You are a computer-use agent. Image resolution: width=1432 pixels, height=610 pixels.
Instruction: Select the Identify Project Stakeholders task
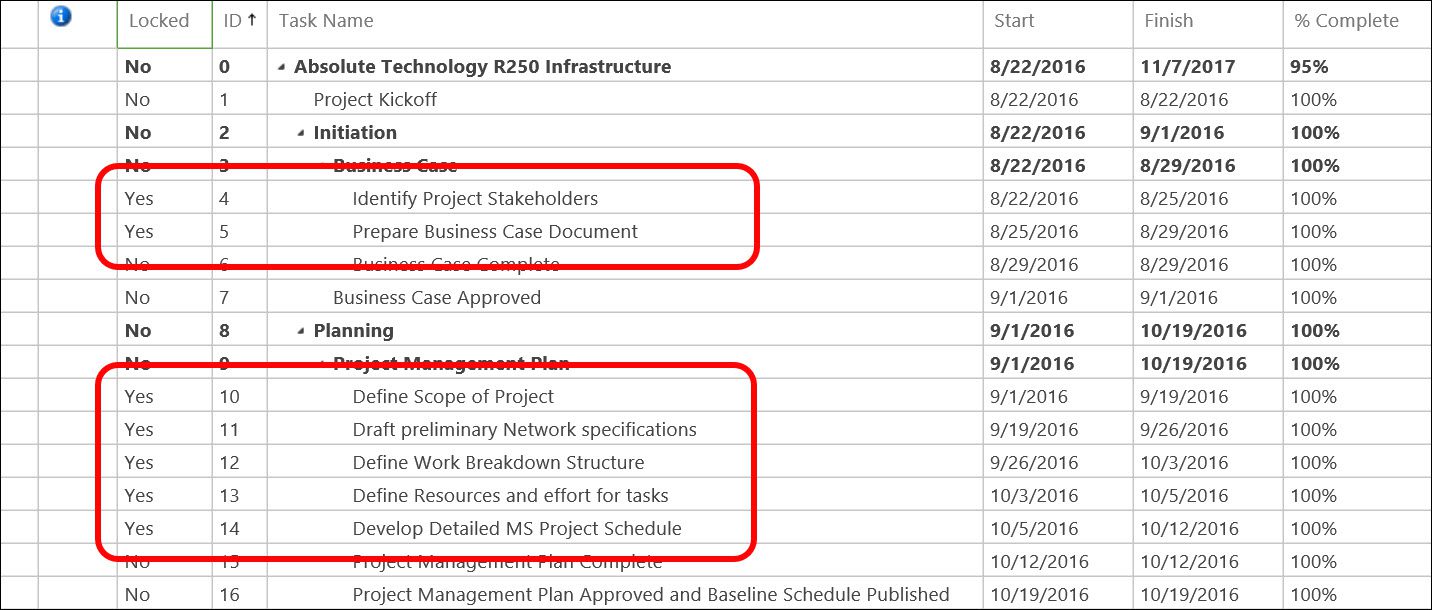click(475, 199)
